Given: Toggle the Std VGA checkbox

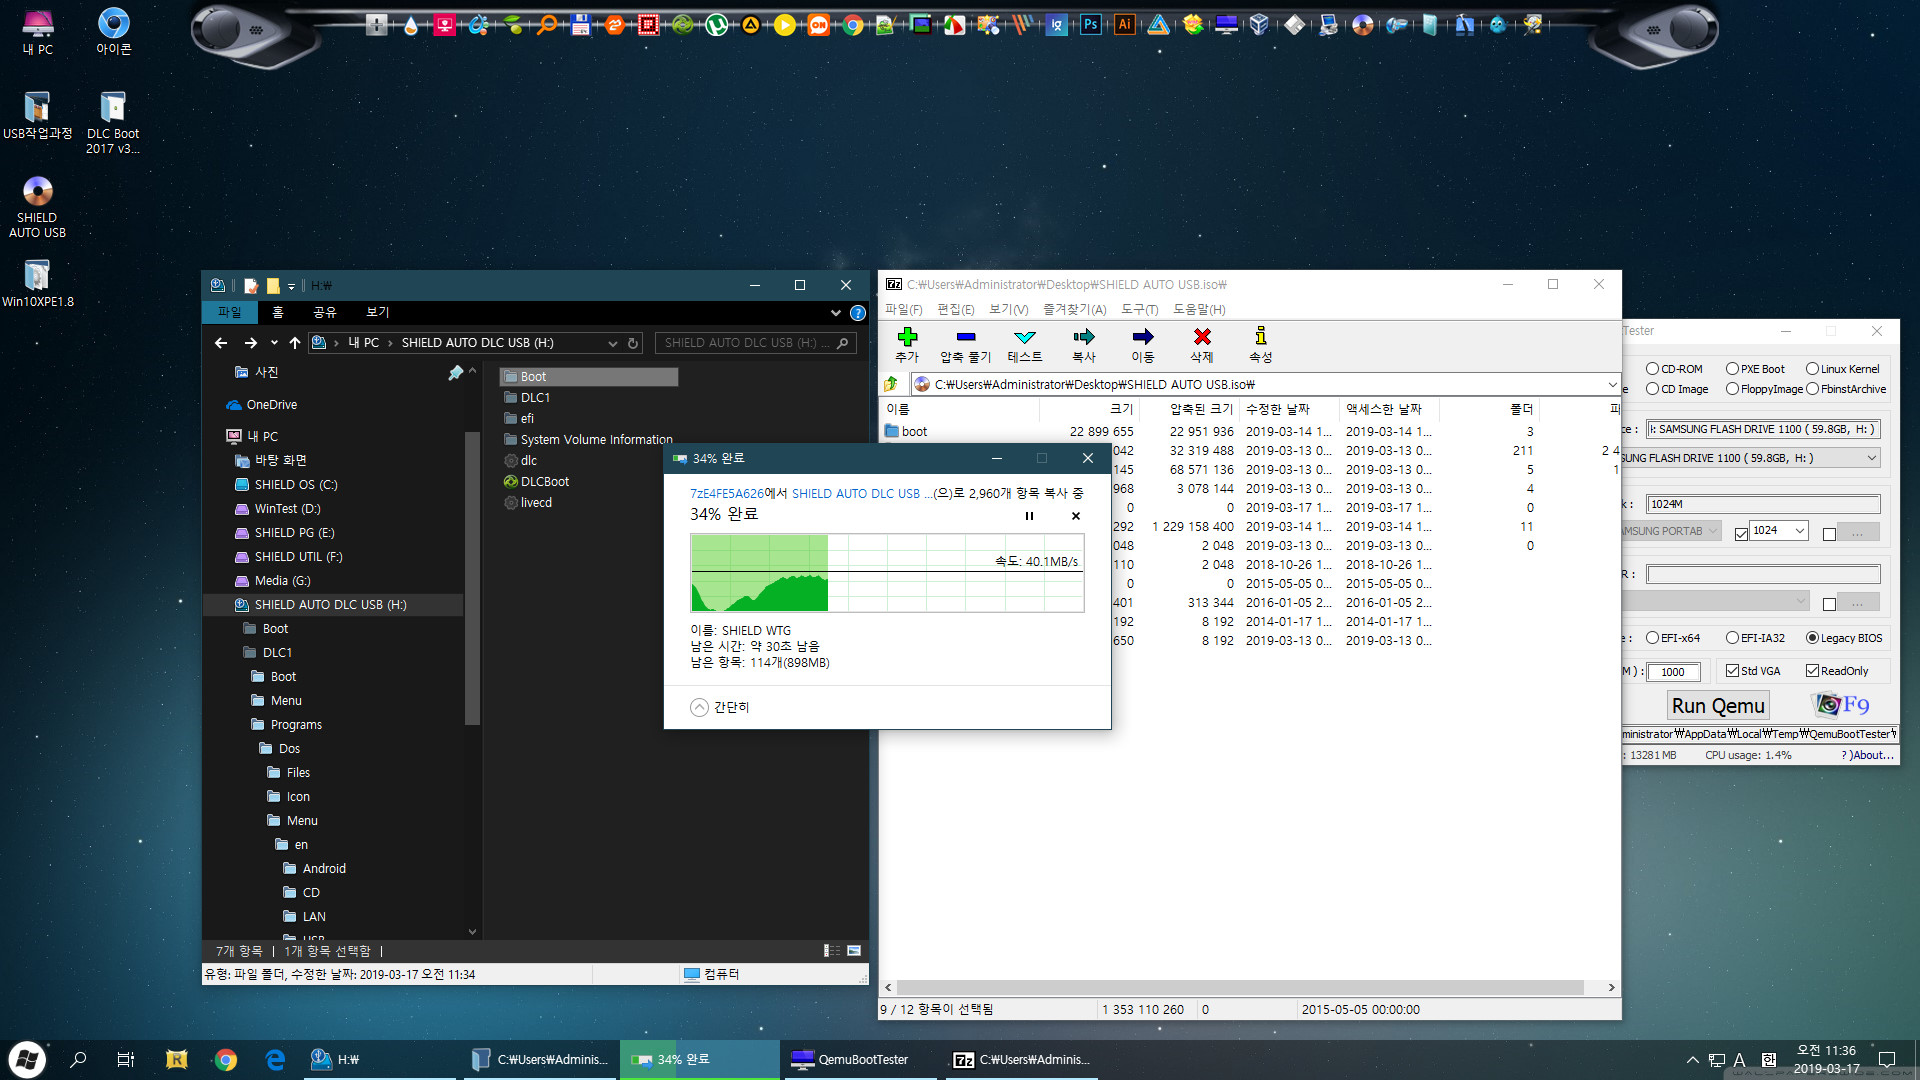Looking at the screenshot, I should (1733, 671).
